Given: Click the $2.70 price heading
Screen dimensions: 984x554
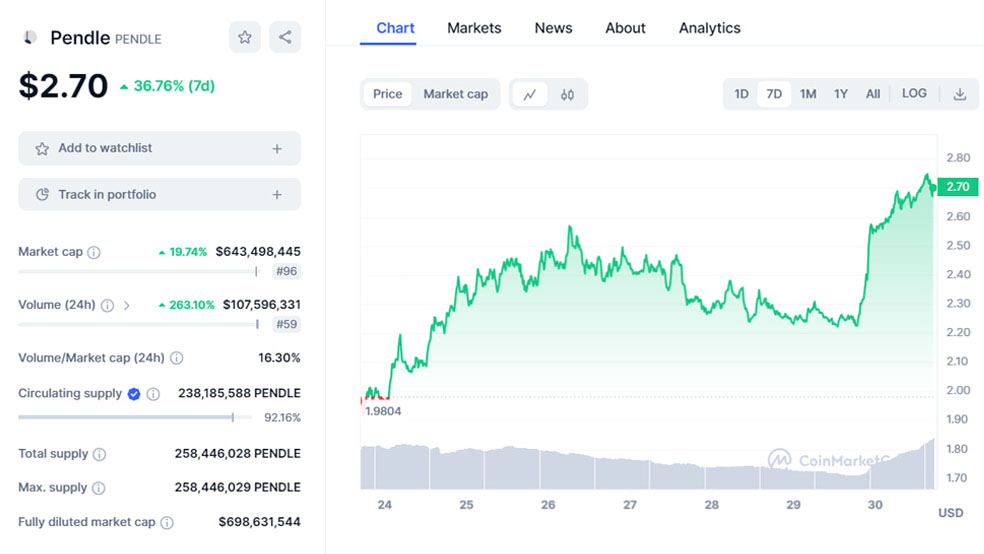Looking at the screenshot, I should point(63,86).
